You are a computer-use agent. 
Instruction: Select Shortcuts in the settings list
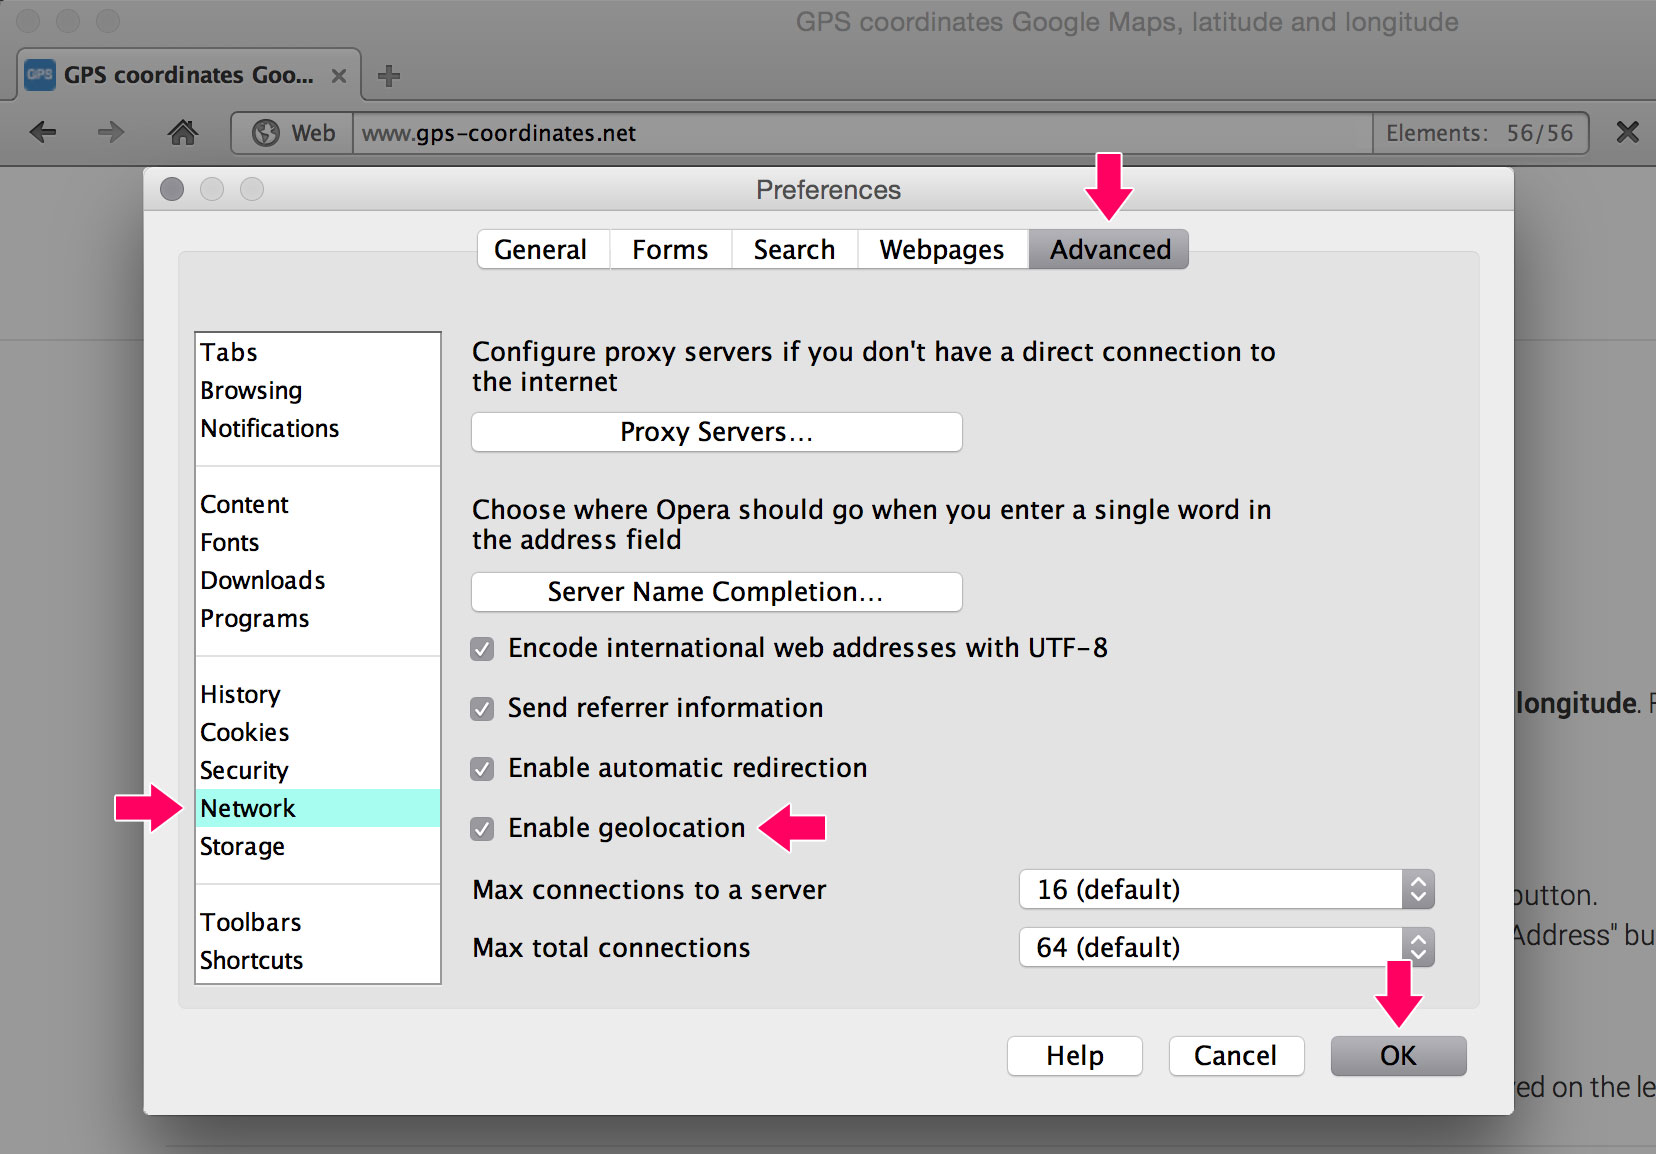(x=318, y=960)
